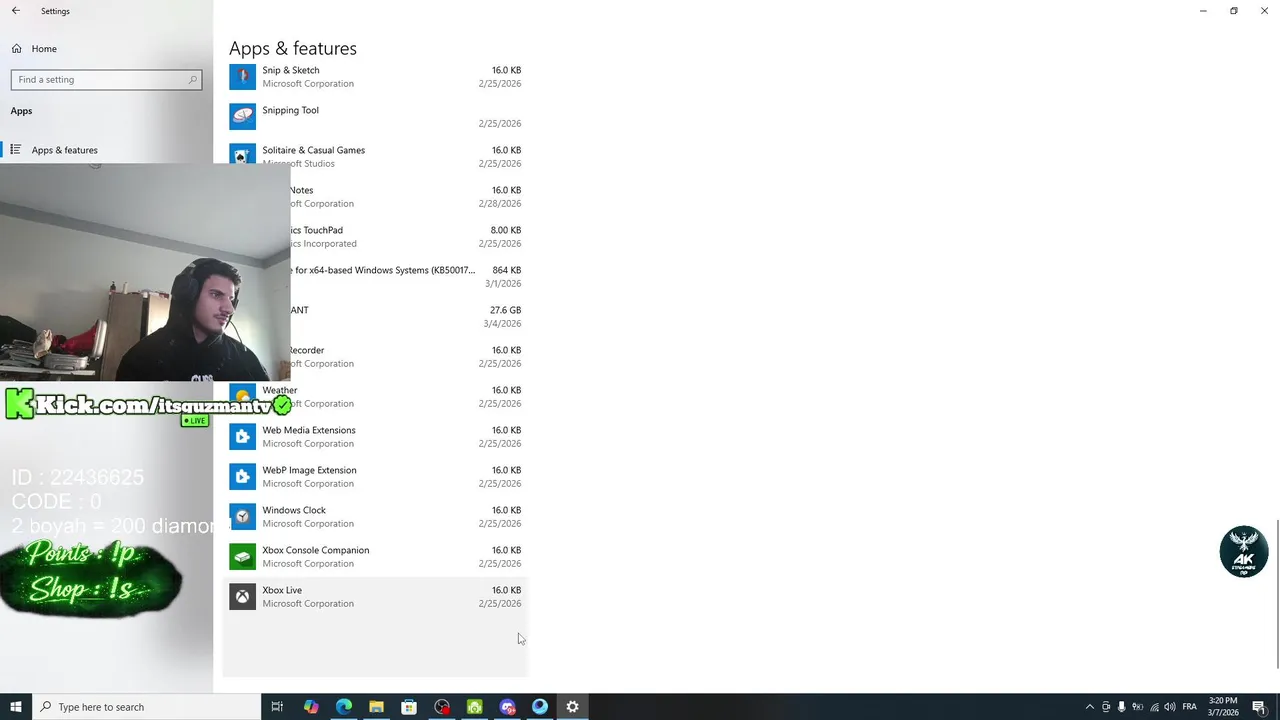Click the Apps & features page heading
The image size is (1280, 720).
click(293, 48)
